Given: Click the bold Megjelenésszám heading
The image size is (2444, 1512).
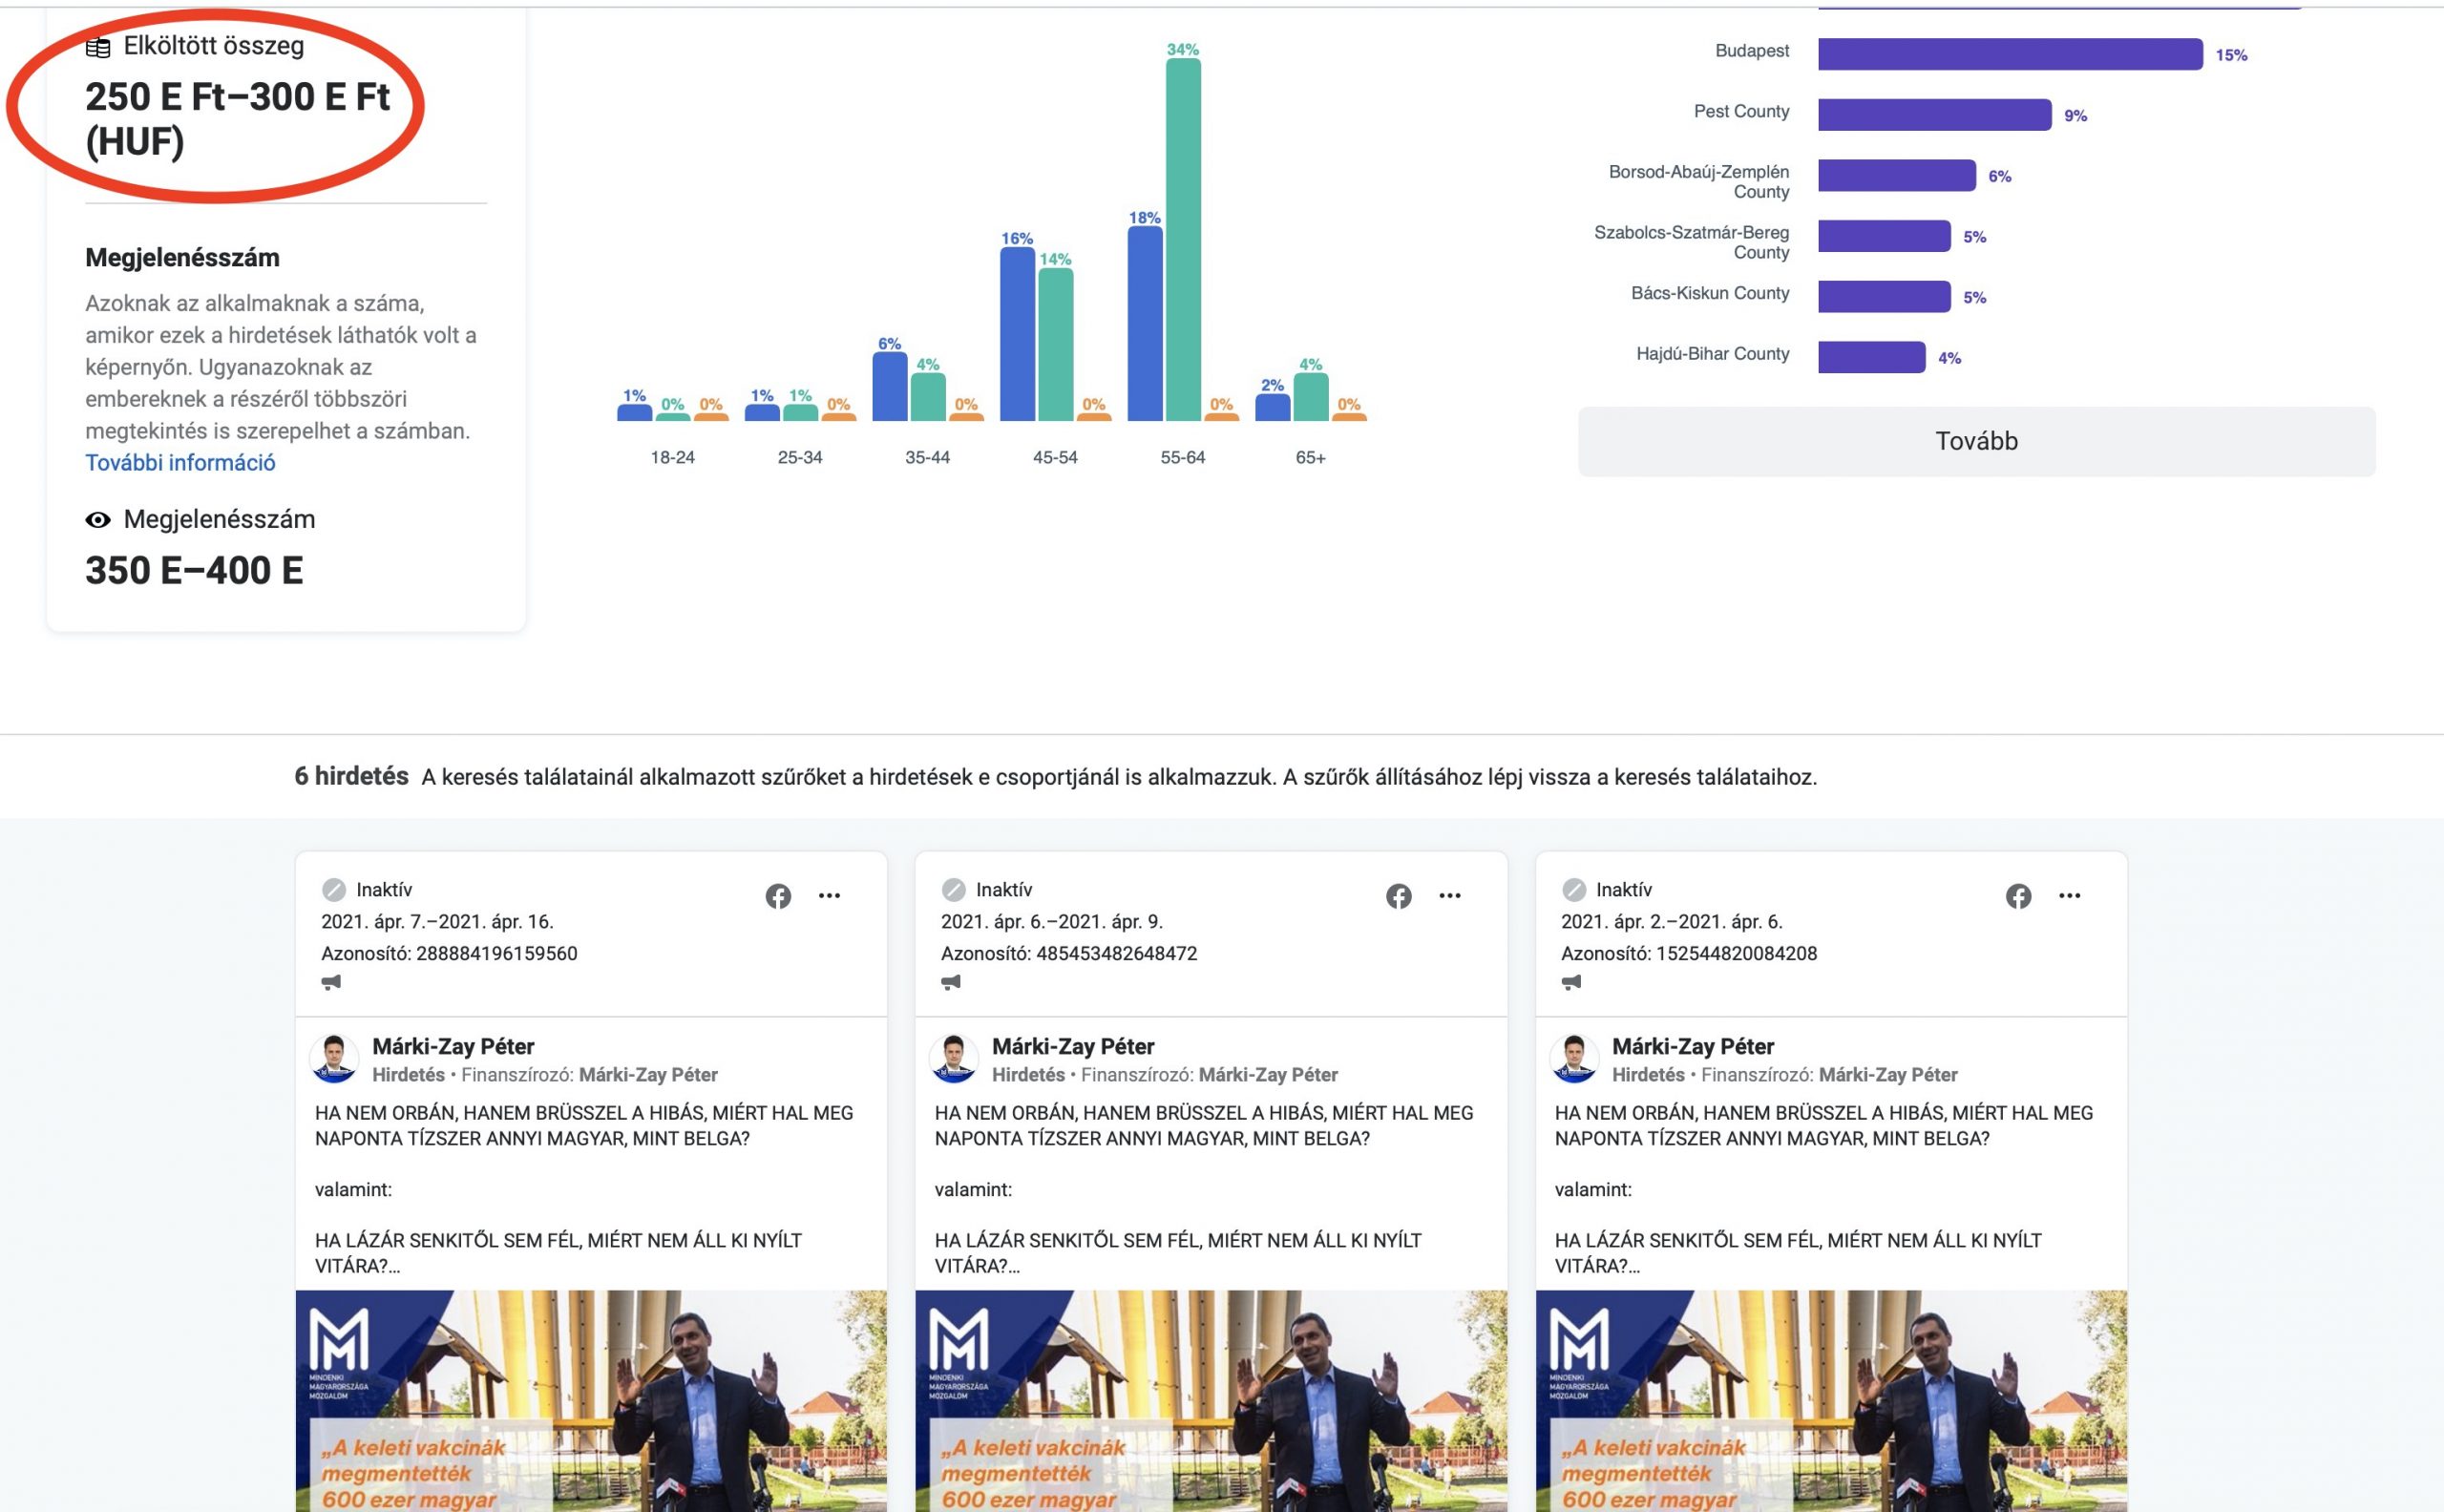Looking at the screenshot, I should tap(182, 258).
